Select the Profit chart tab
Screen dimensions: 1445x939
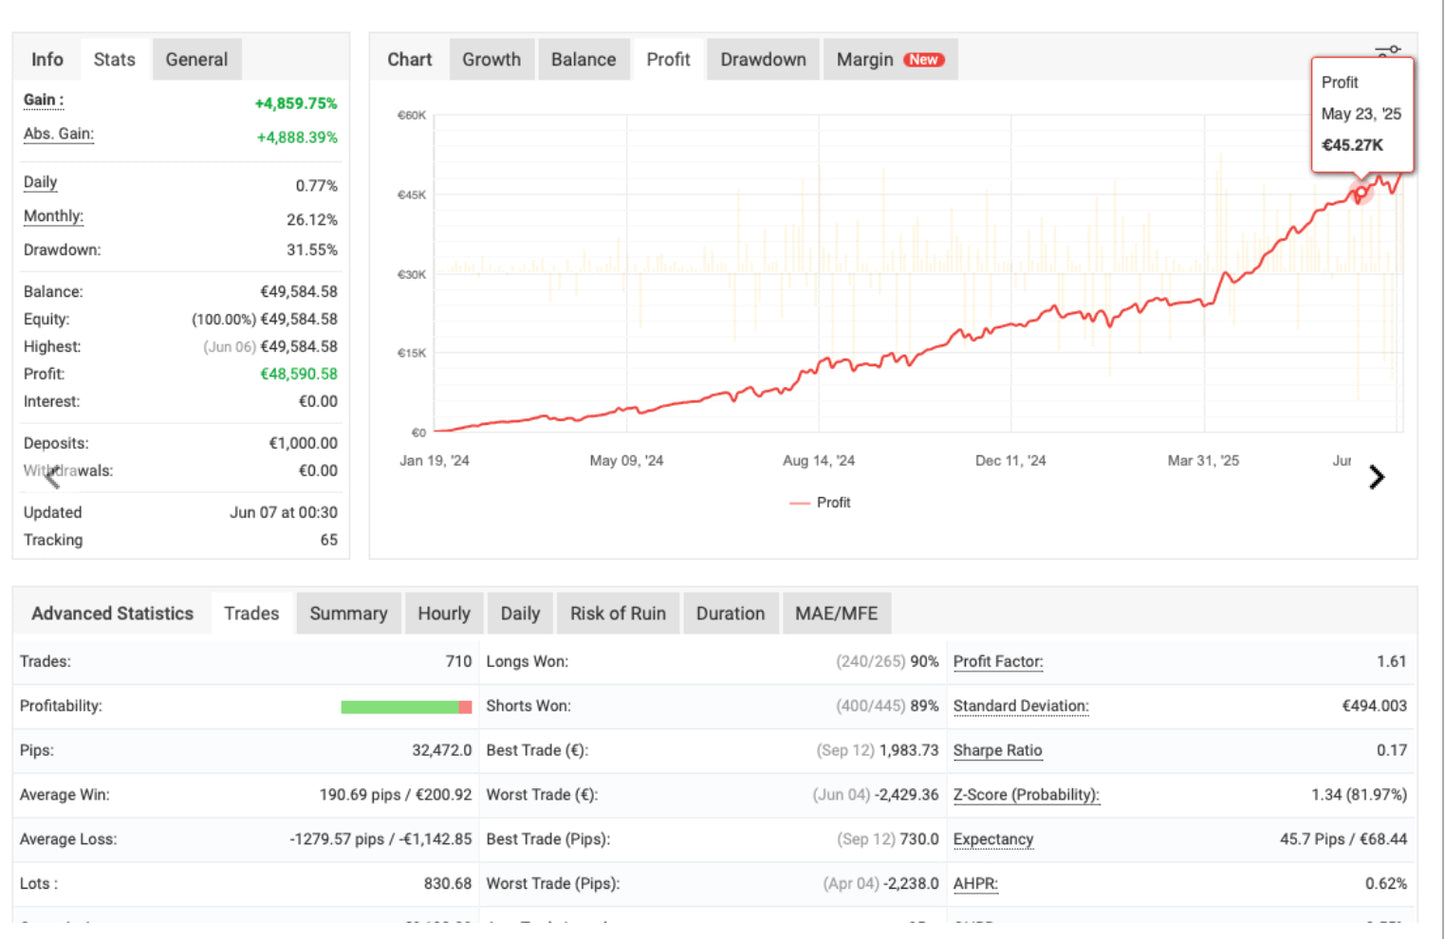(668, 60)
